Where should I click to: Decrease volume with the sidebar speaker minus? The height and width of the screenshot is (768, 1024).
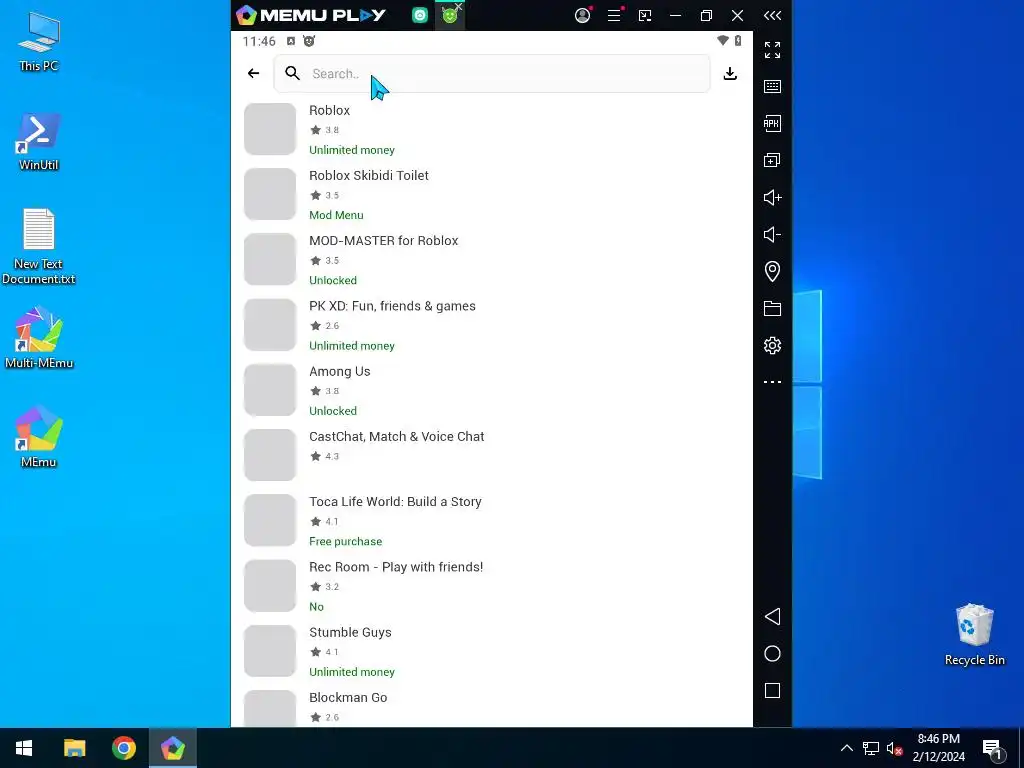coord(772,234)
